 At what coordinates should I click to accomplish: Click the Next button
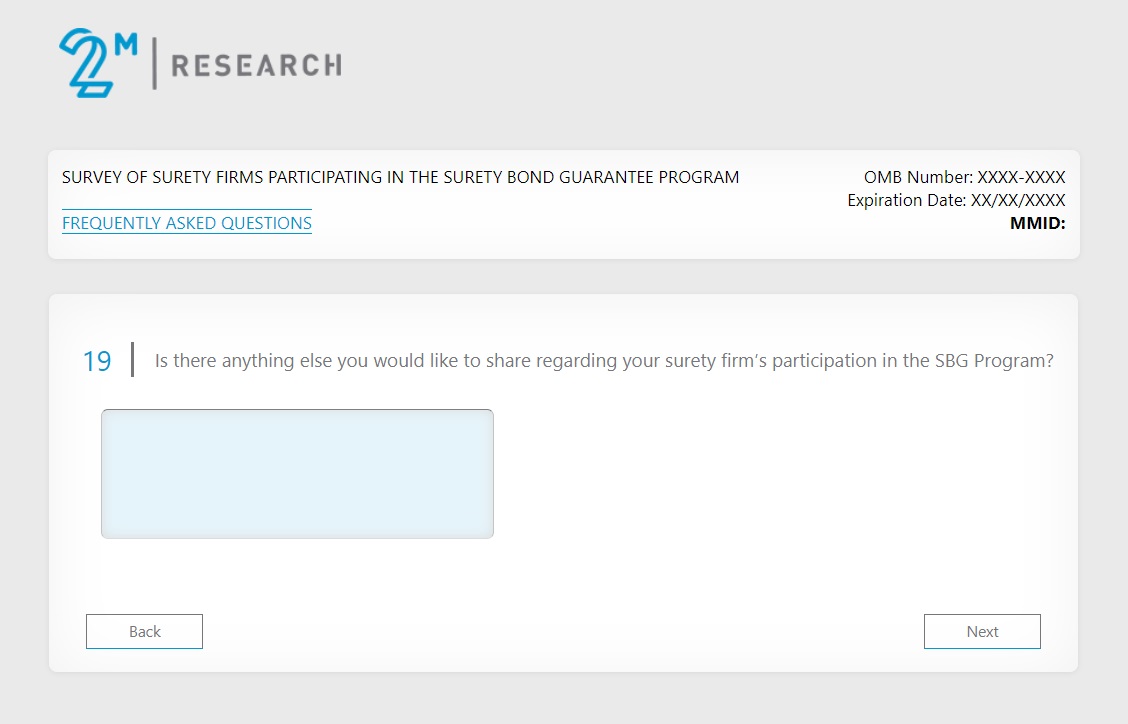click(982, 632)
